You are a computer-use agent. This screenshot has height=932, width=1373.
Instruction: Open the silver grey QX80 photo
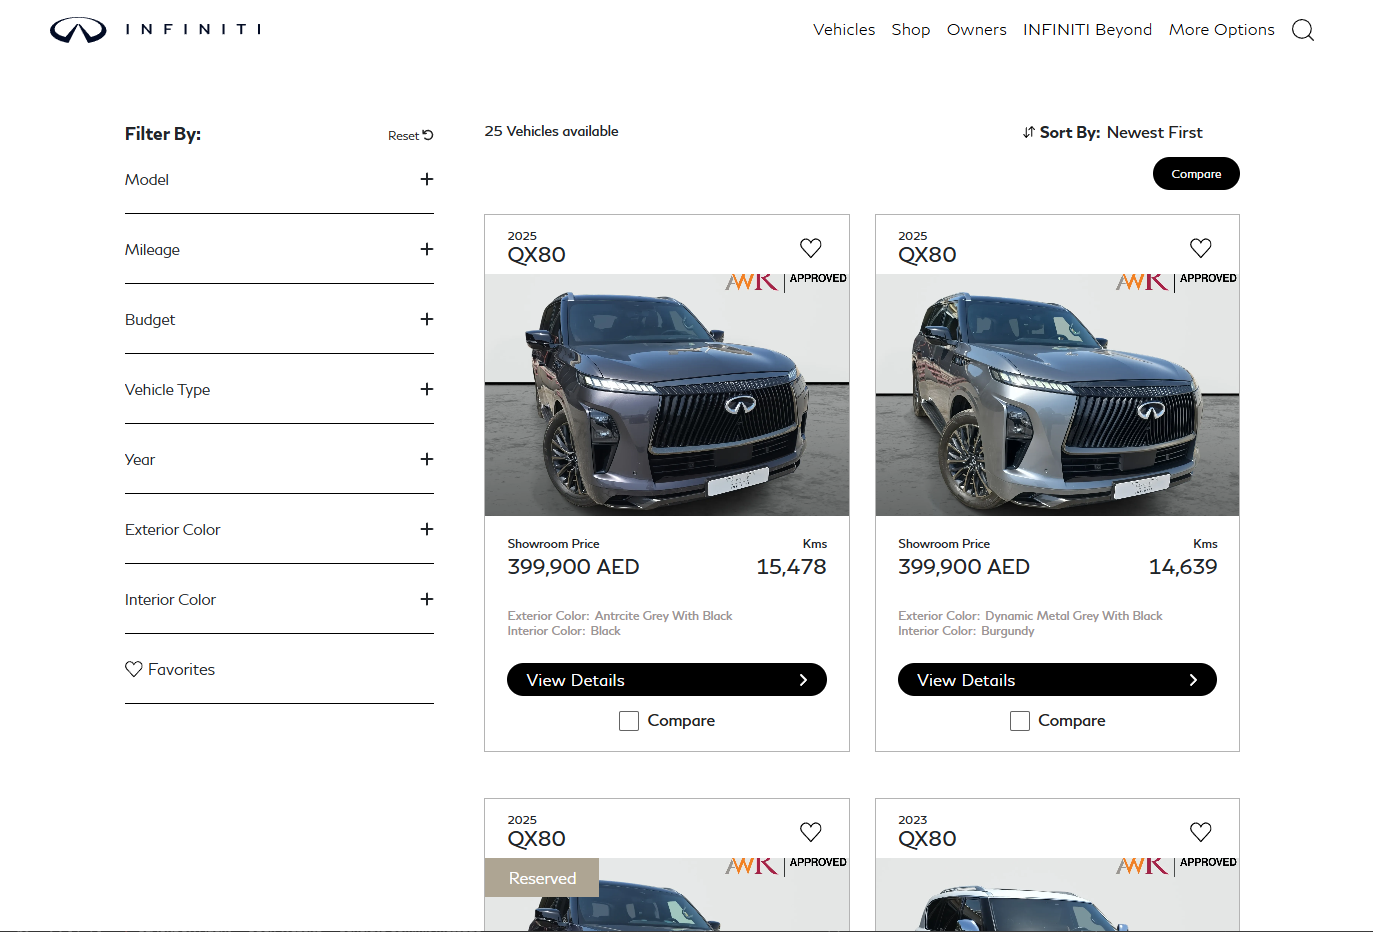point(1057,395)
